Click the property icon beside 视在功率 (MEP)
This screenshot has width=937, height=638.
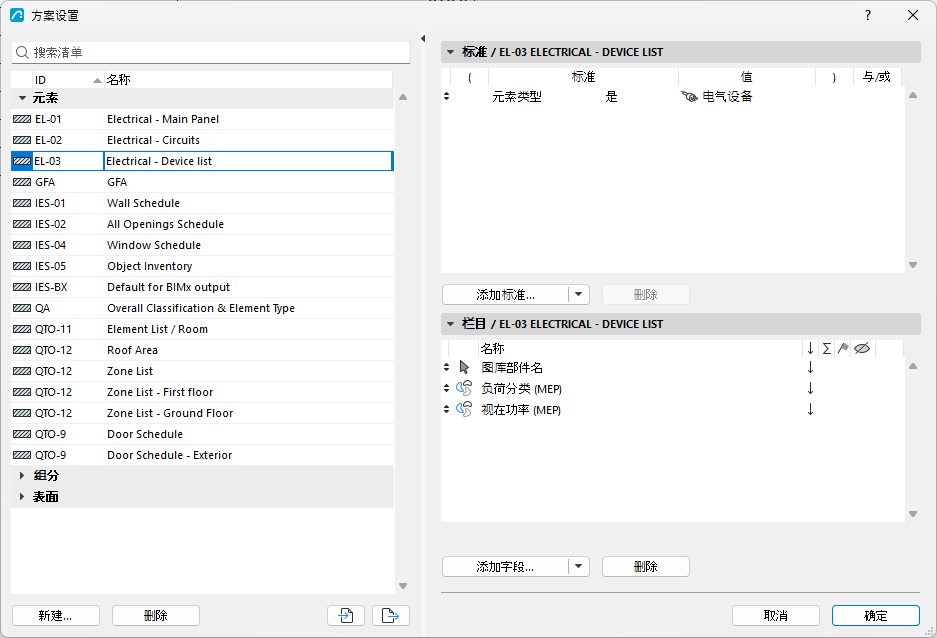pos(464,409)
